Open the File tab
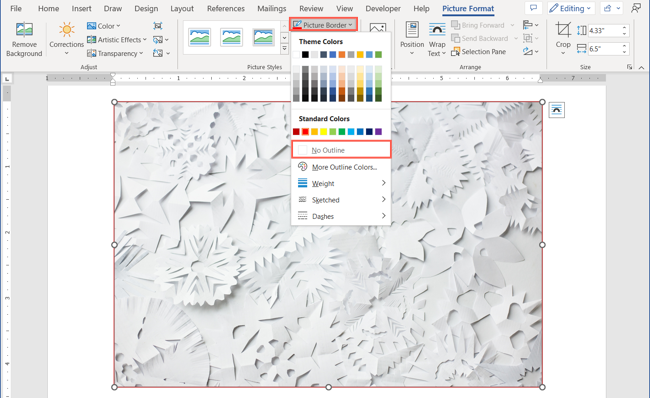Screen dimensions: 650x398 pos(16,8)
